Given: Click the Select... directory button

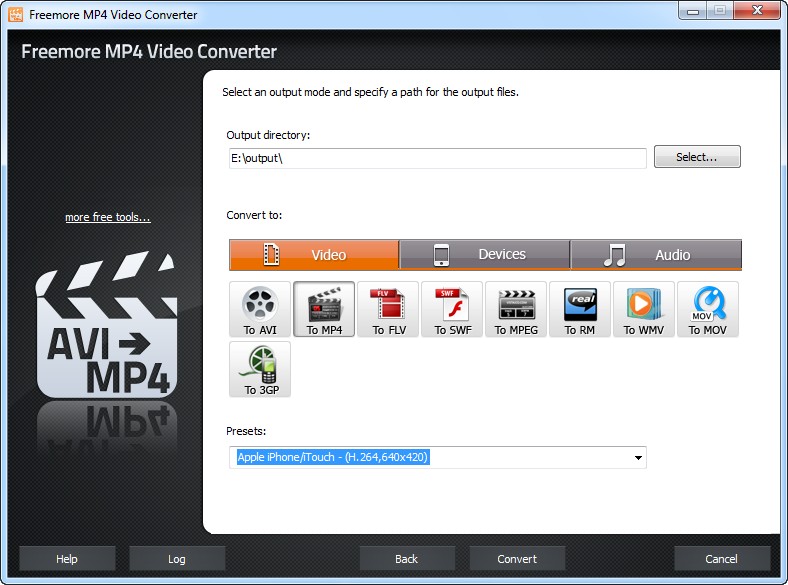Looking at the screenshot, I should tap(697, 157).
